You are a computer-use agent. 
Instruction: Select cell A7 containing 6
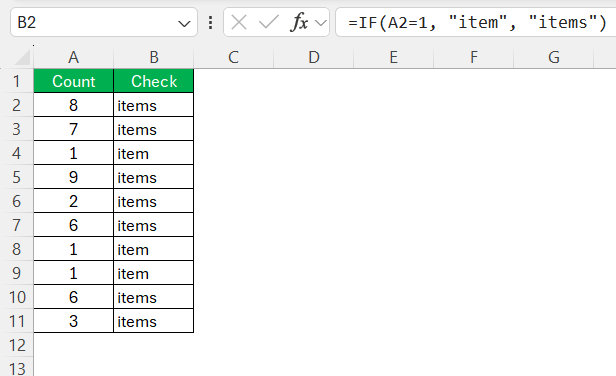73,225
